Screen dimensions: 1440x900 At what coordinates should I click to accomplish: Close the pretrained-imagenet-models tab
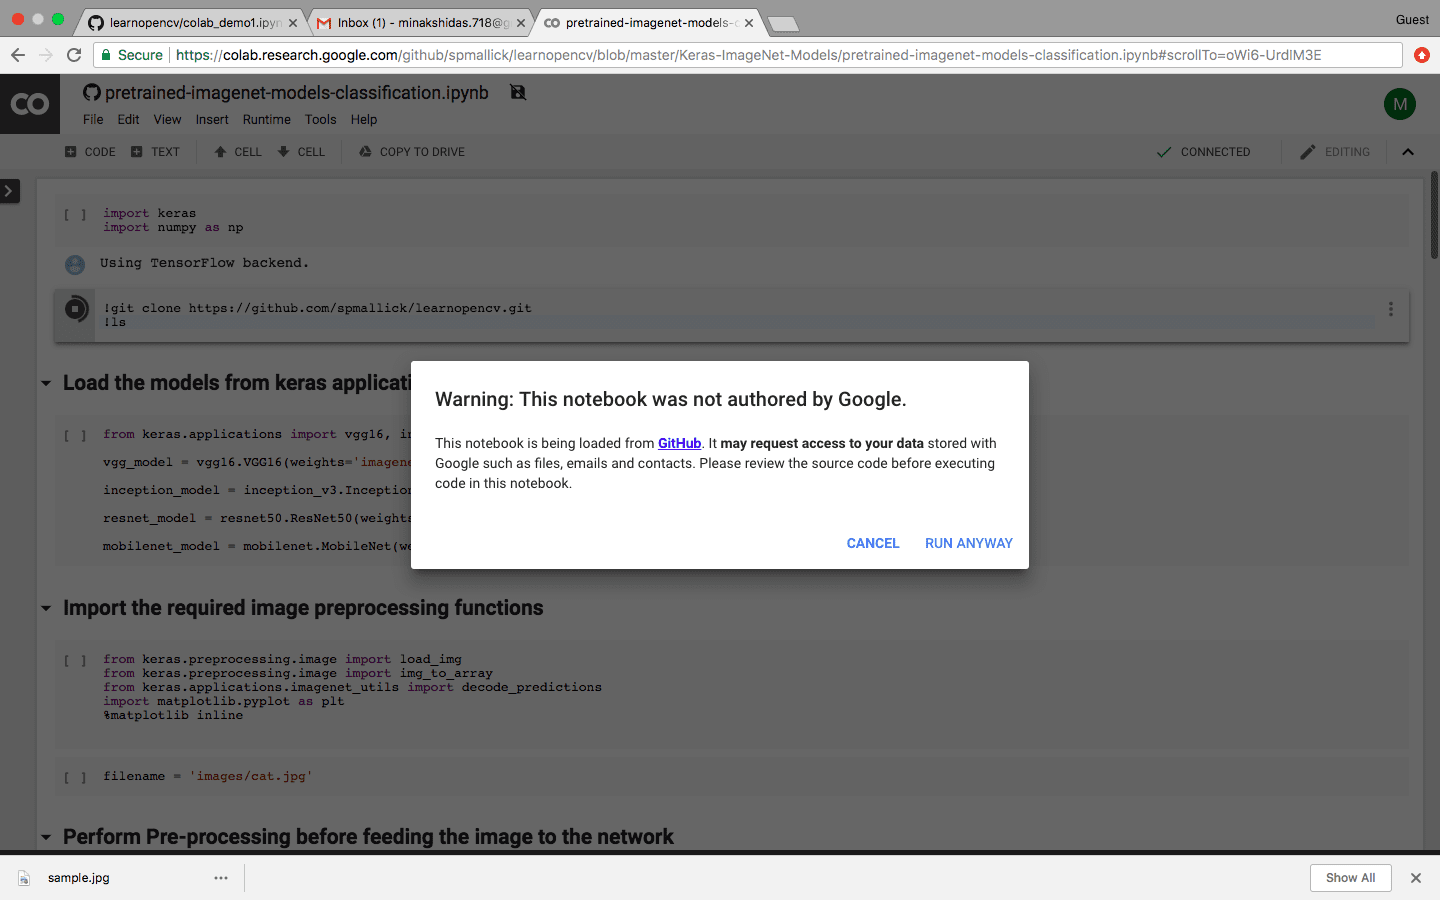[749, 23]
